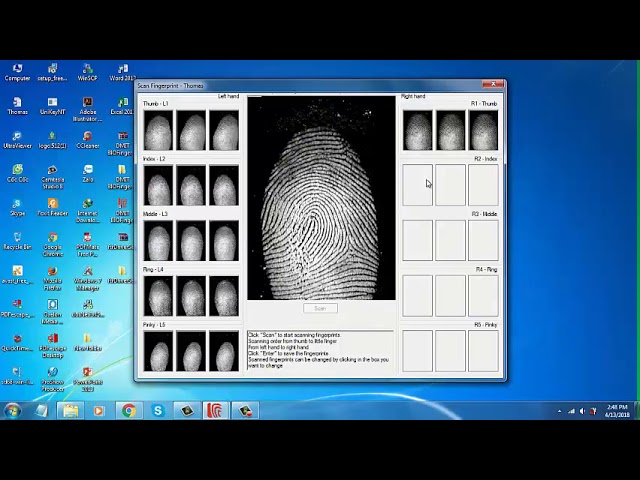Viewport: 640px width, 480px height.
Task: Open CCleaner desktop shortcut
Action: point(87,140)
